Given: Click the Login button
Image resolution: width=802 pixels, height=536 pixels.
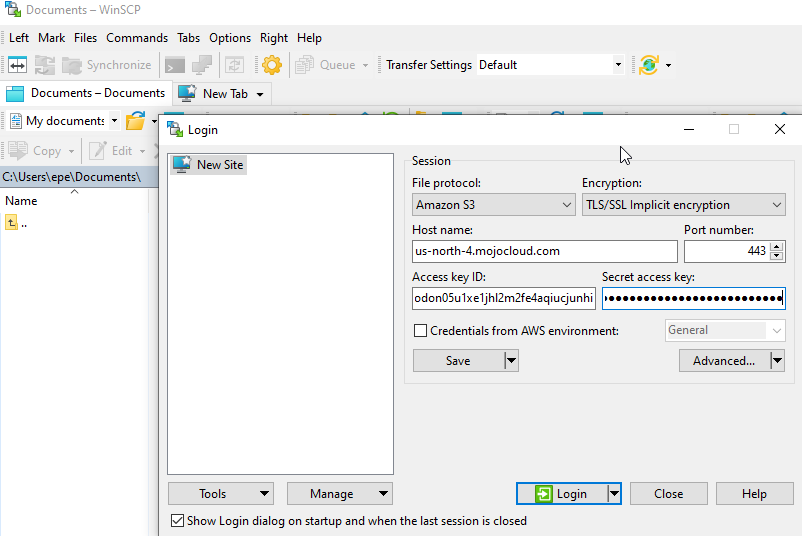Looking at the screenshot, I should point(562,494).
